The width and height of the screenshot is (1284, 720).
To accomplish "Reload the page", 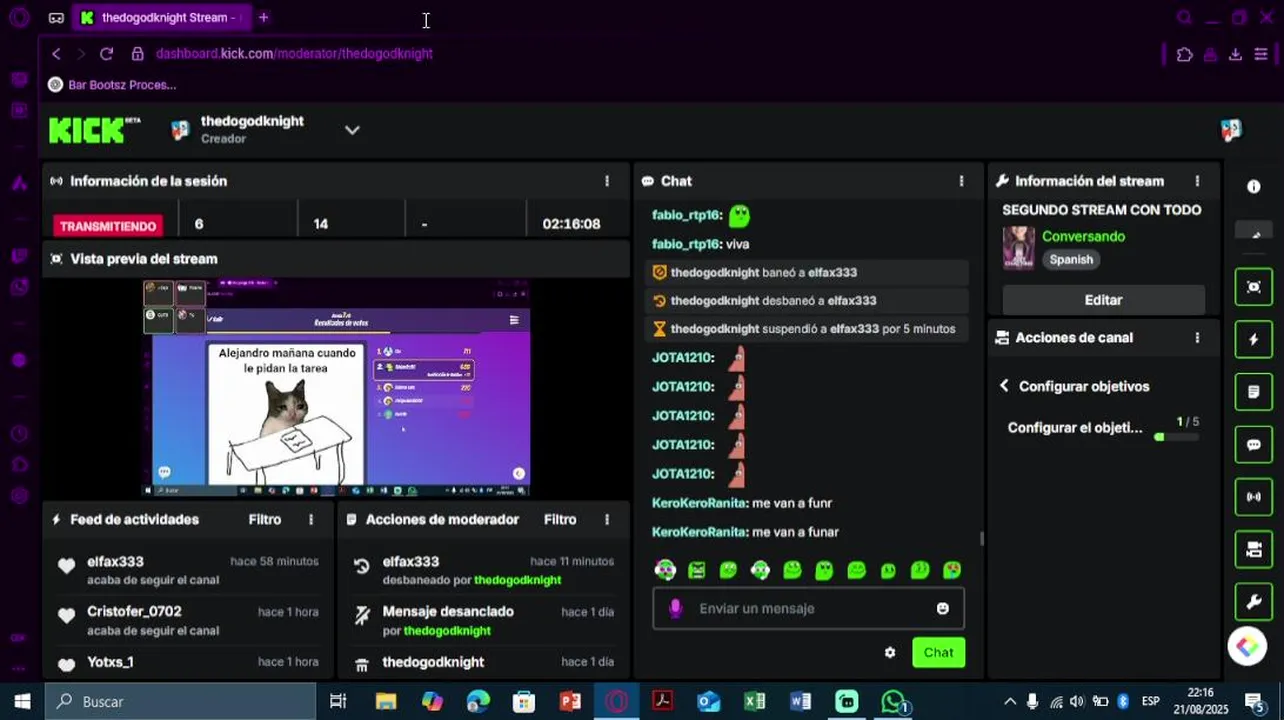I will (106, 54).
